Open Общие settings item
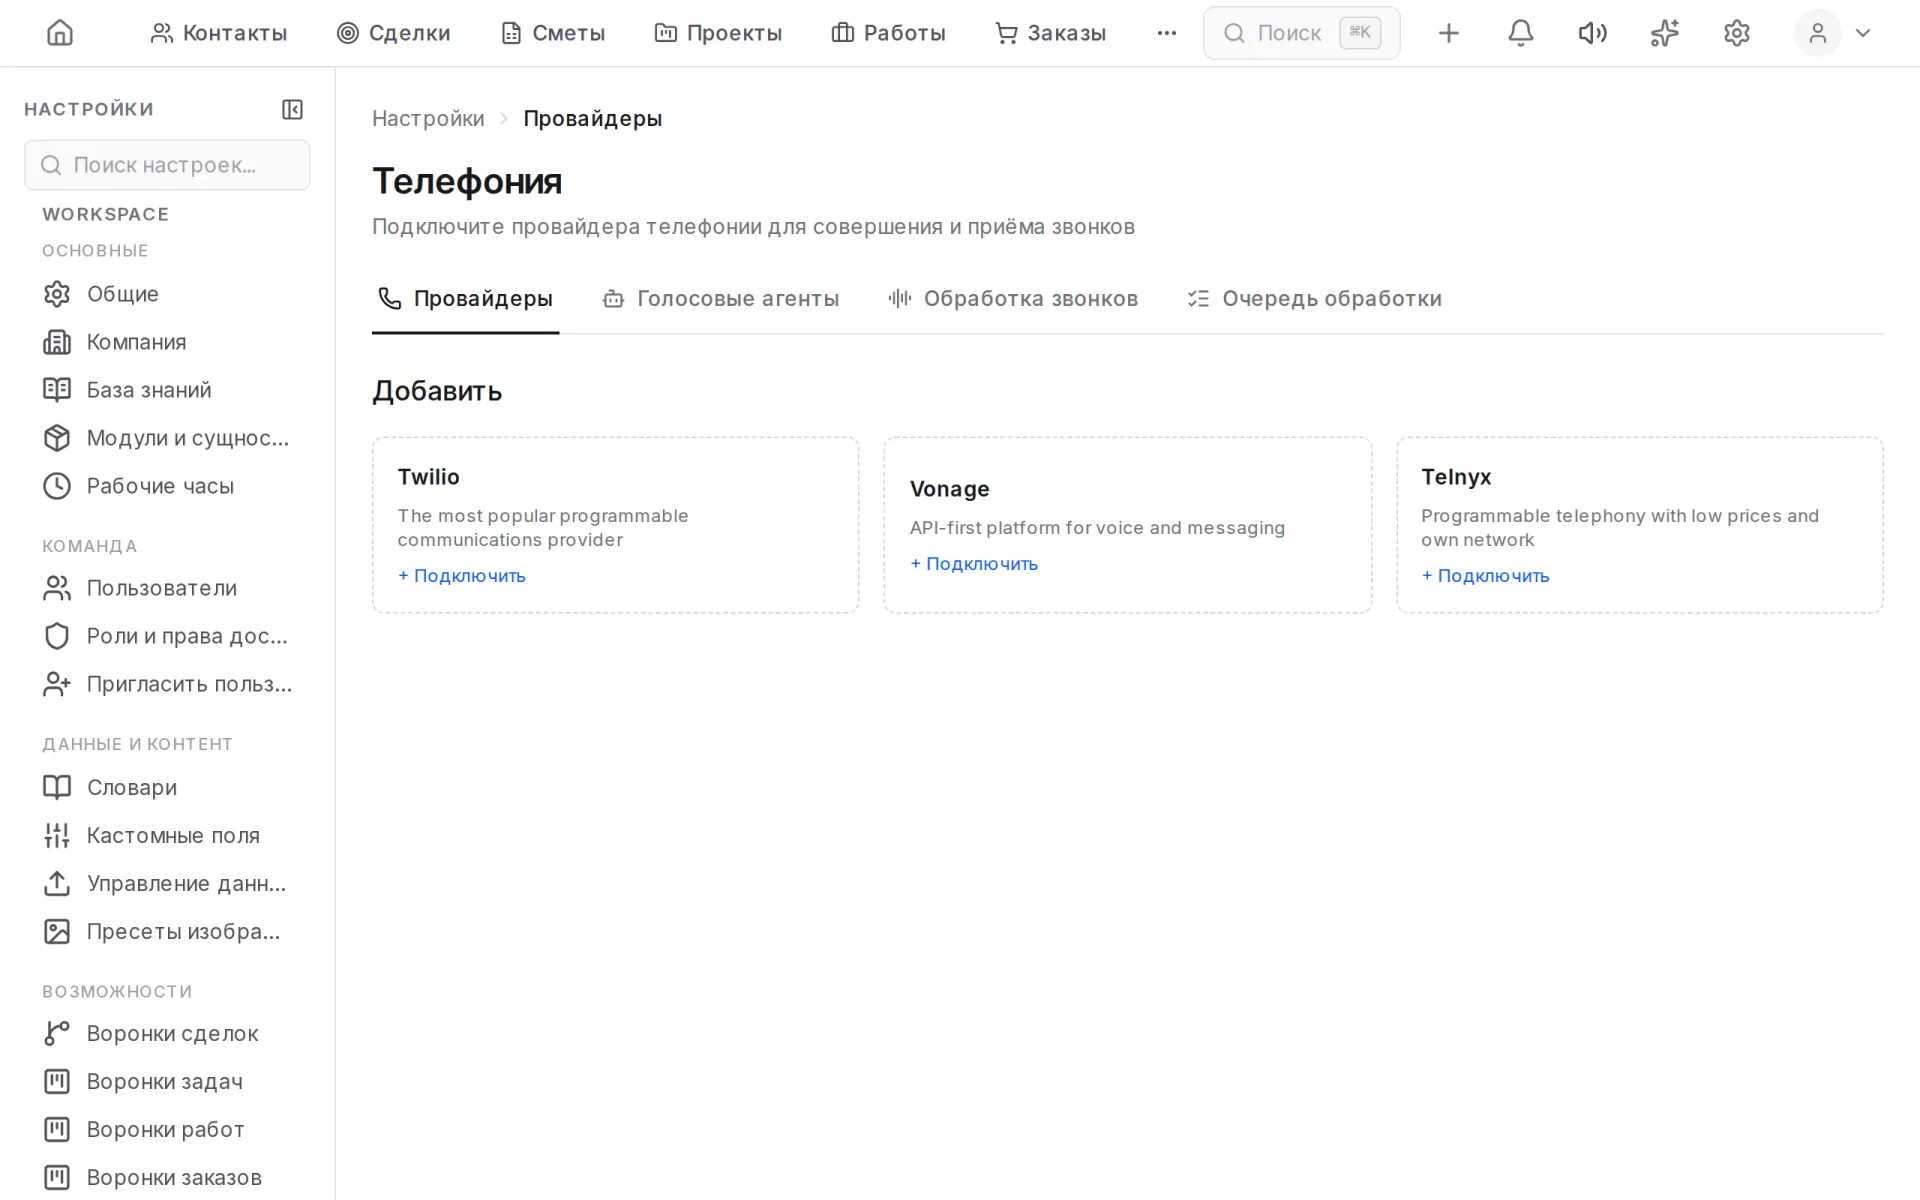Screen dimensions: 1920x1200 coord(167,294)
